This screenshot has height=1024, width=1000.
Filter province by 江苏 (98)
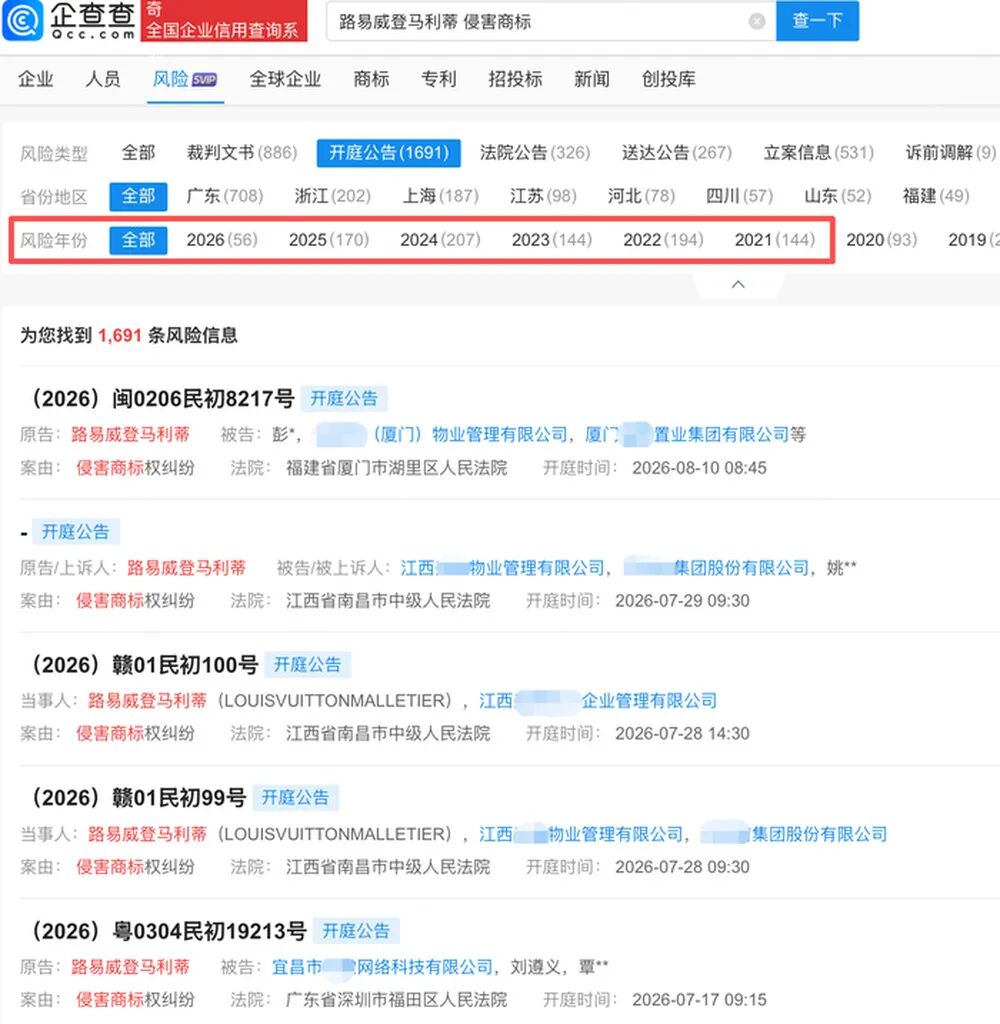543,196
